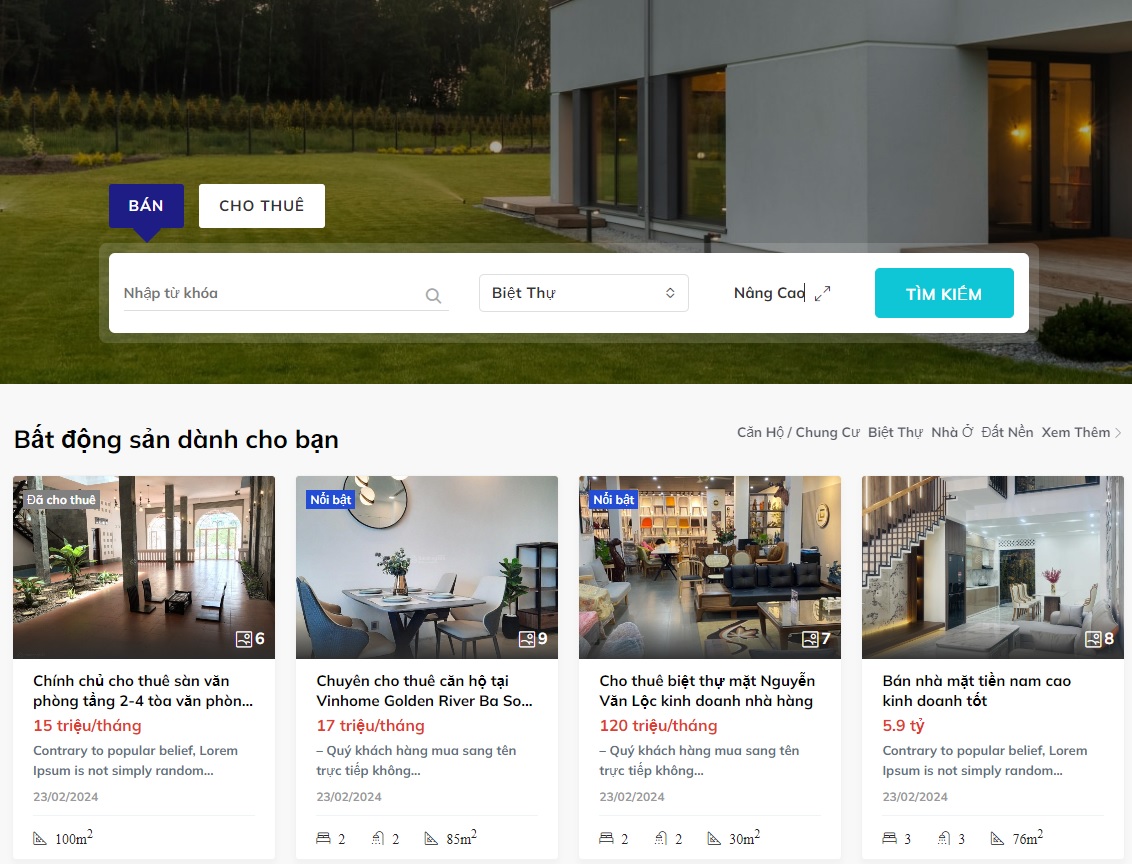Click the photo gallery icon showing 8 images
Image resolution: width=1132 pixels, height=864 pixels.
(x=1093, y=639)
